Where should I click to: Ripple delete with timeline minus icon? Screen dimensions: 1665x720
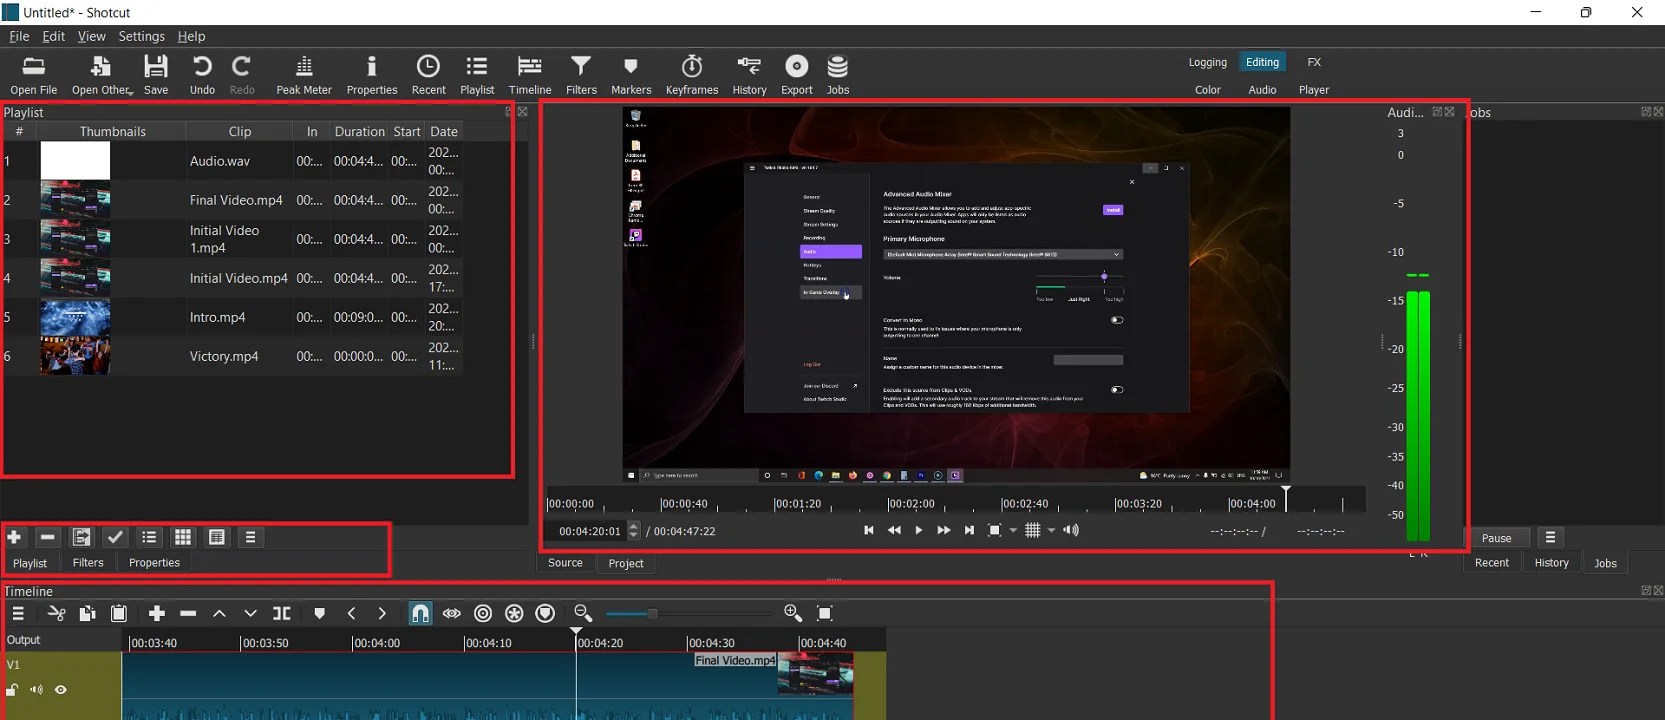point(188,613)
